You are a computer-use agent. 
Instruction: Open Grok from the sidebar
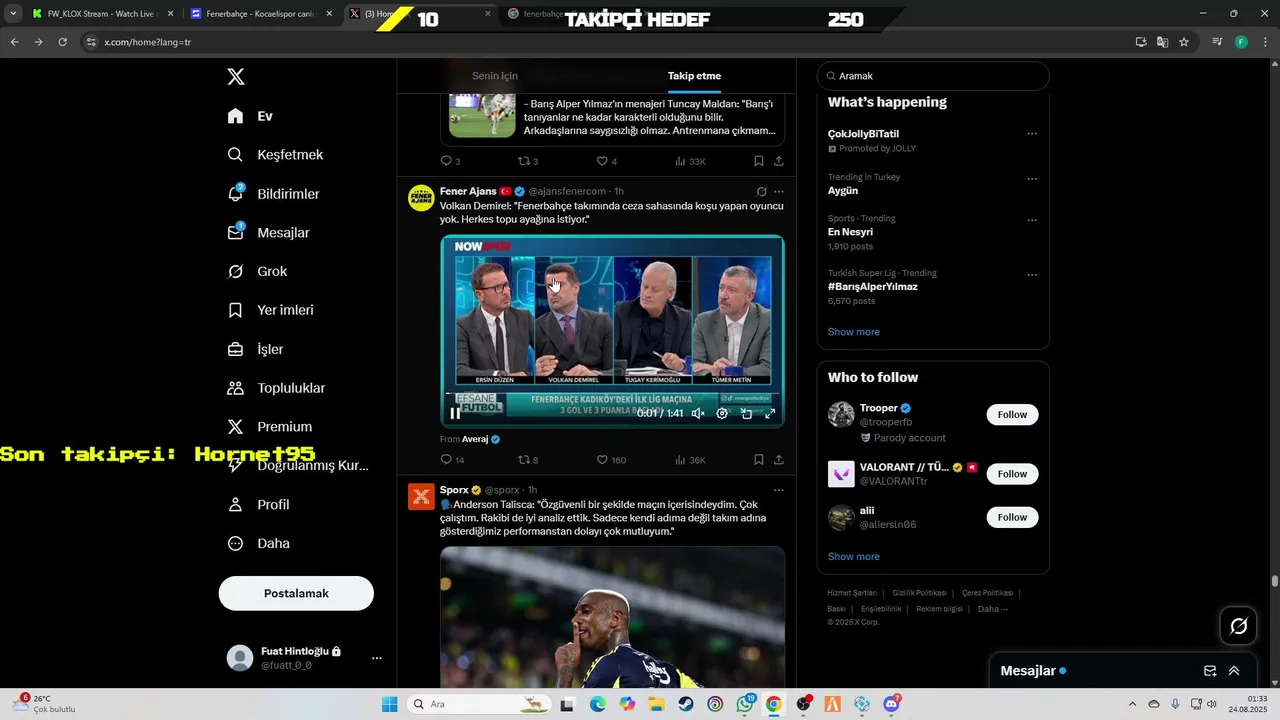(257, 272)
